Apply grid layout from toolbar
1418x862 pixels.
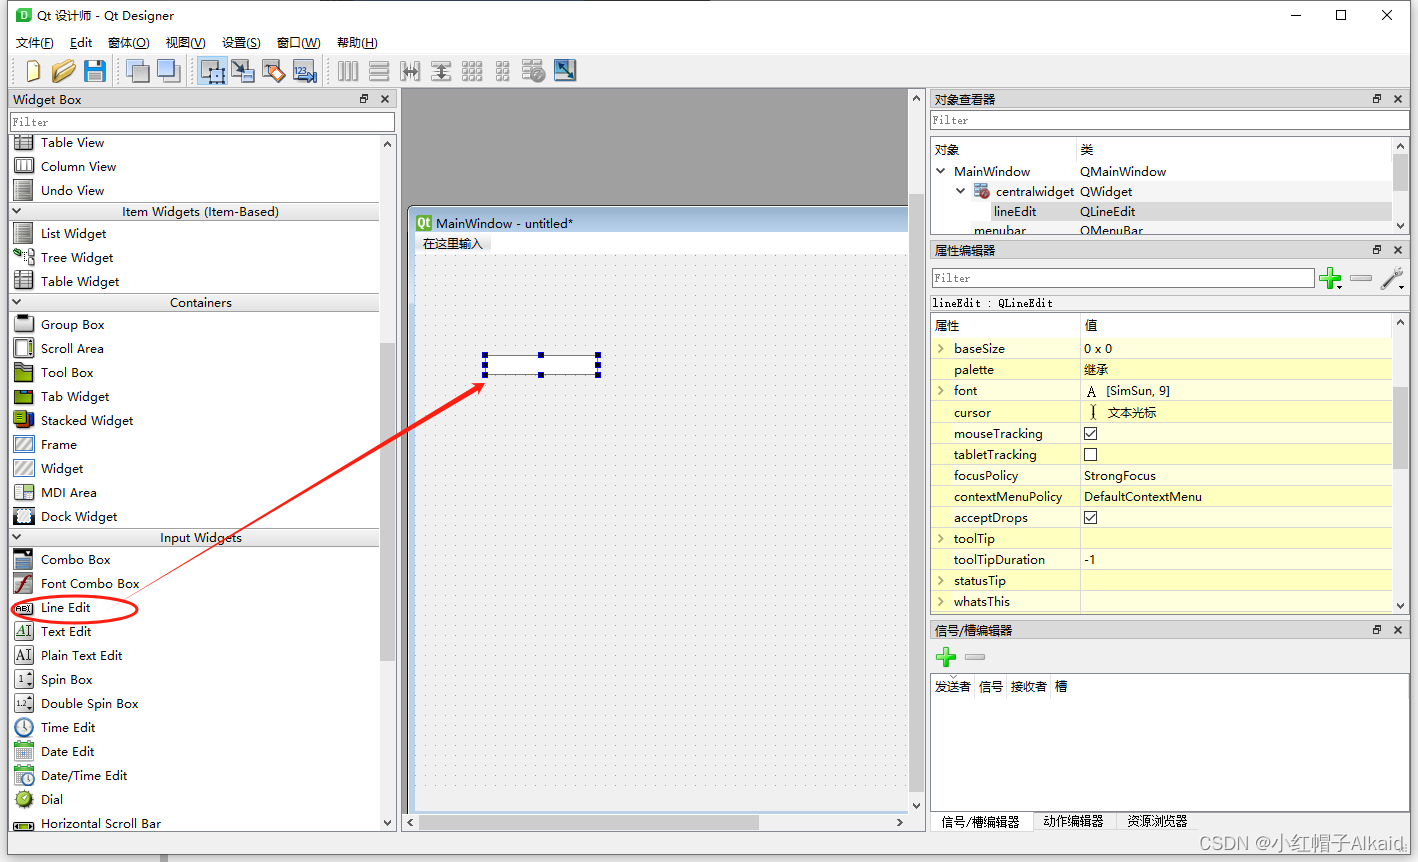point(472,71)
